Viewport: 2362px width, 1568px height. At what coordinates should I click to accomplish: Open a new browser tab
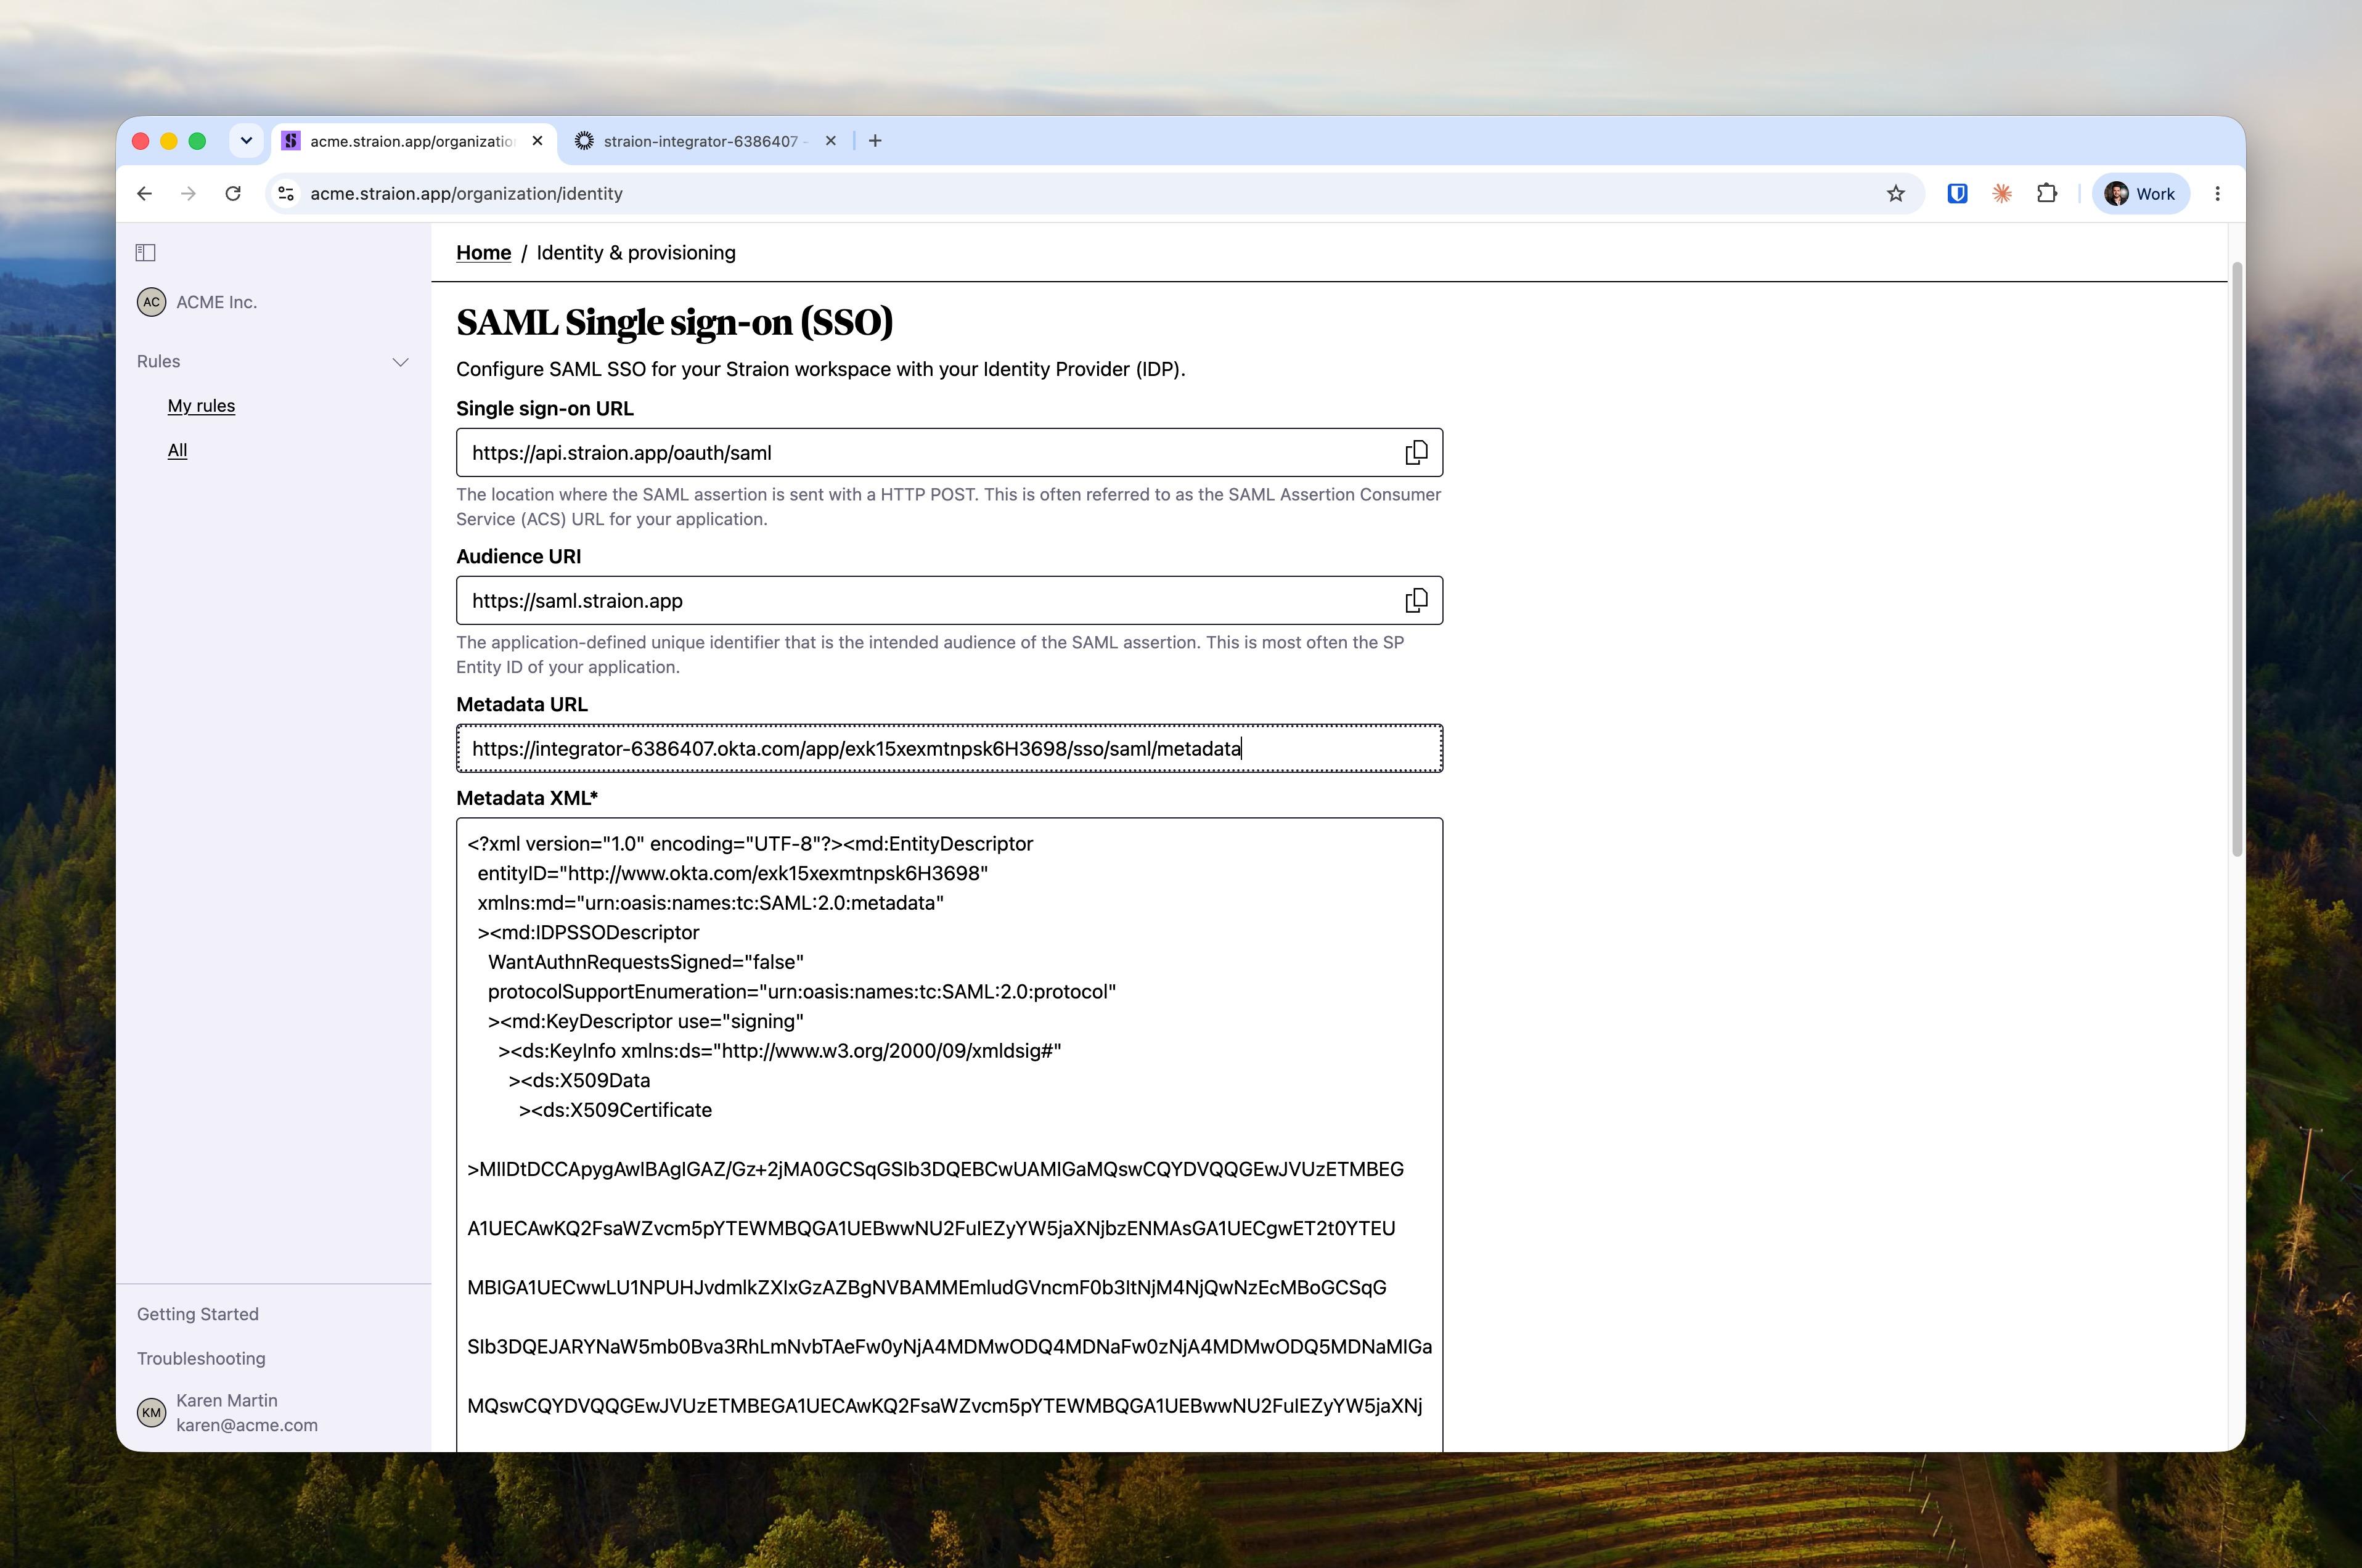[875, 141]
